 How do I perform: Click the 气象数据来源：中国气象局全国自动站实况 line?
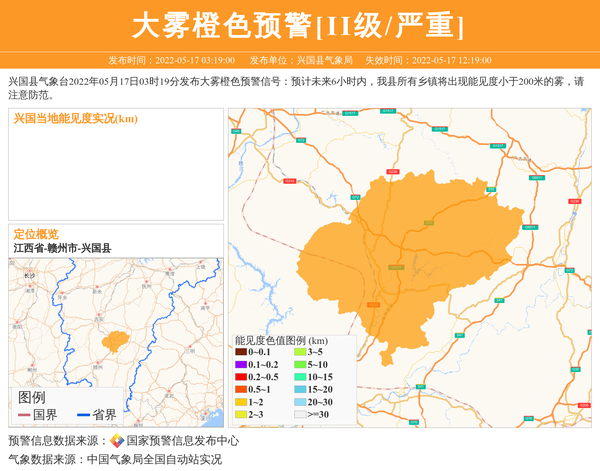[x=115, y=459]
